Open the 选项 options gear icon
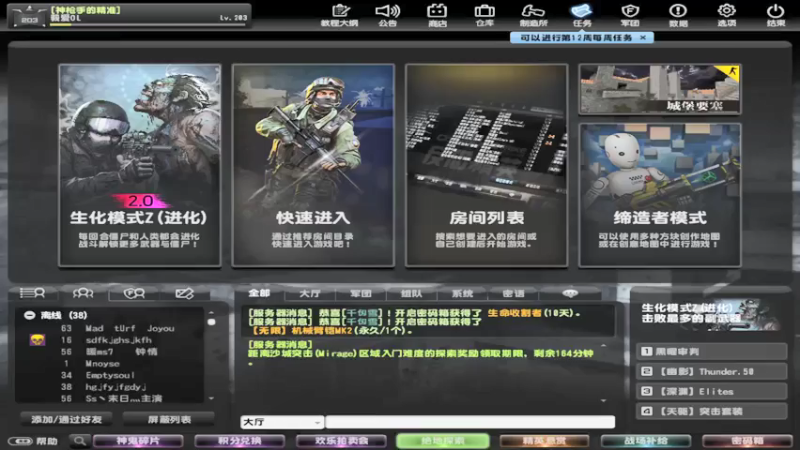This screenshot has width=800, height=450. pos(727,15)
